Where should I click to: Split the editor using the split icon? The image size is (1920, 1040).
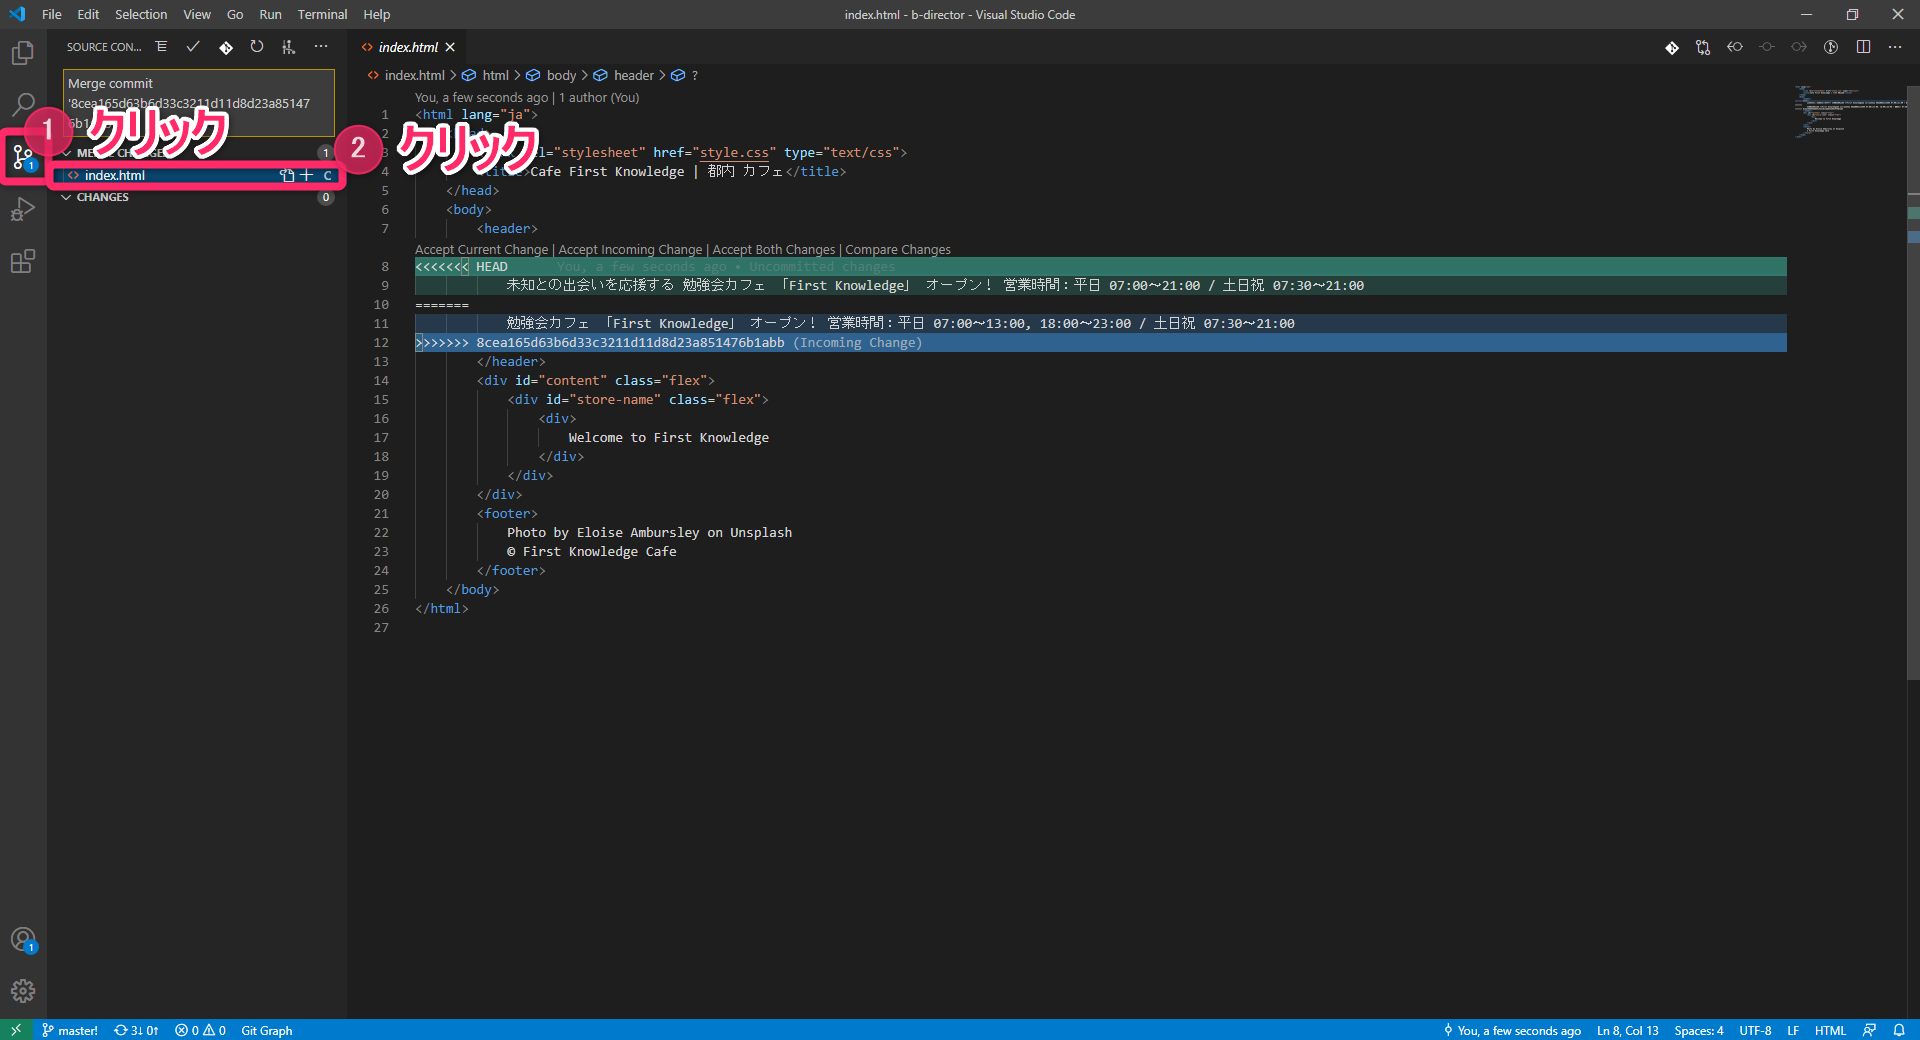pyautogui.click(x=1862, y=46)
